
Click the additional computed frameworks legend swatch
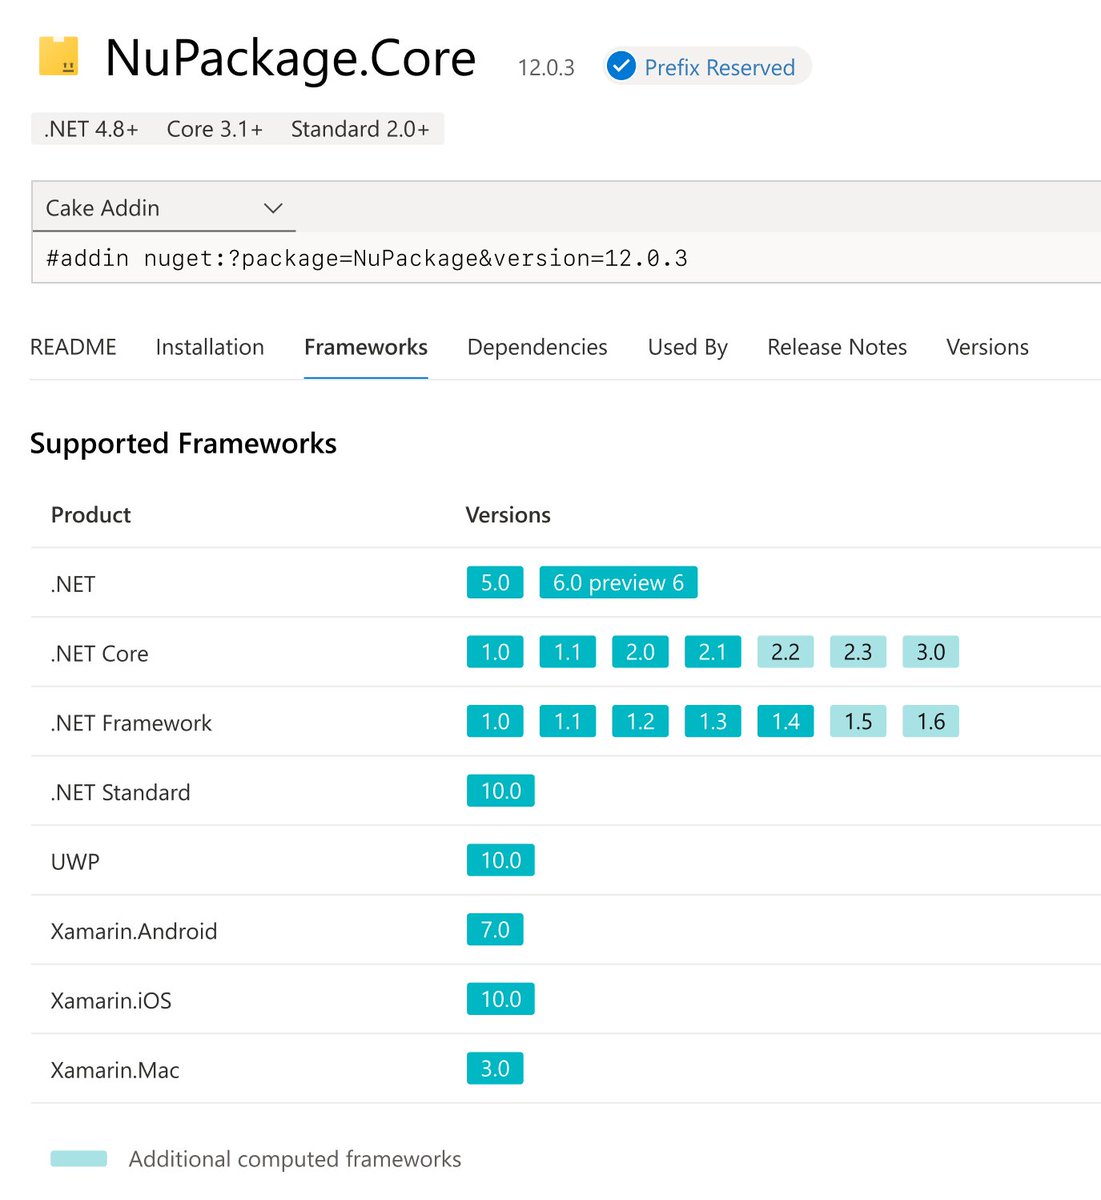(79, 1159)
